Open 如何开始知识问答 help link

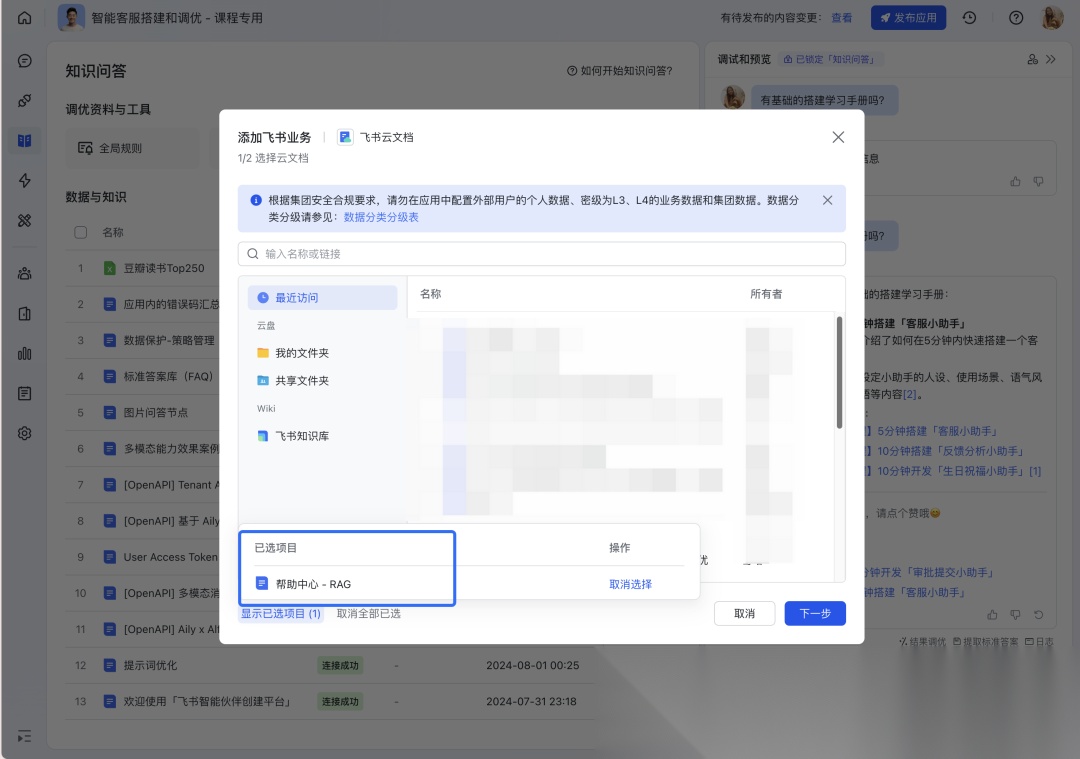point(619,71)
